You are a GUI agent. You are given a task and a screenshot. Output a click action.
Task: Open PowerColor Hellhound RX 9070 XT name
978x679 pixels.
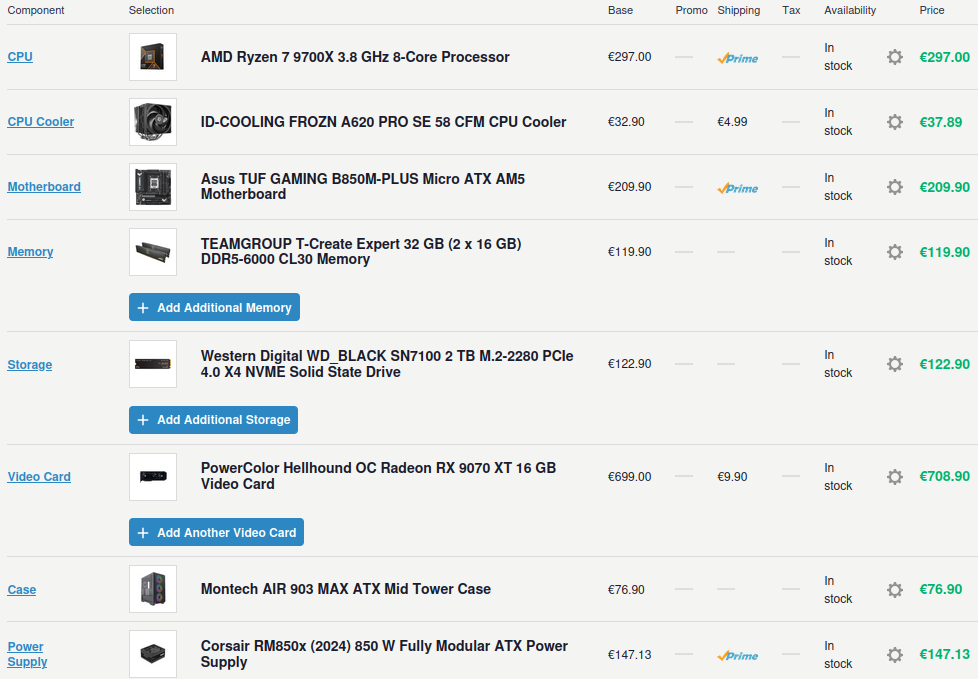(x=378, y=476)
